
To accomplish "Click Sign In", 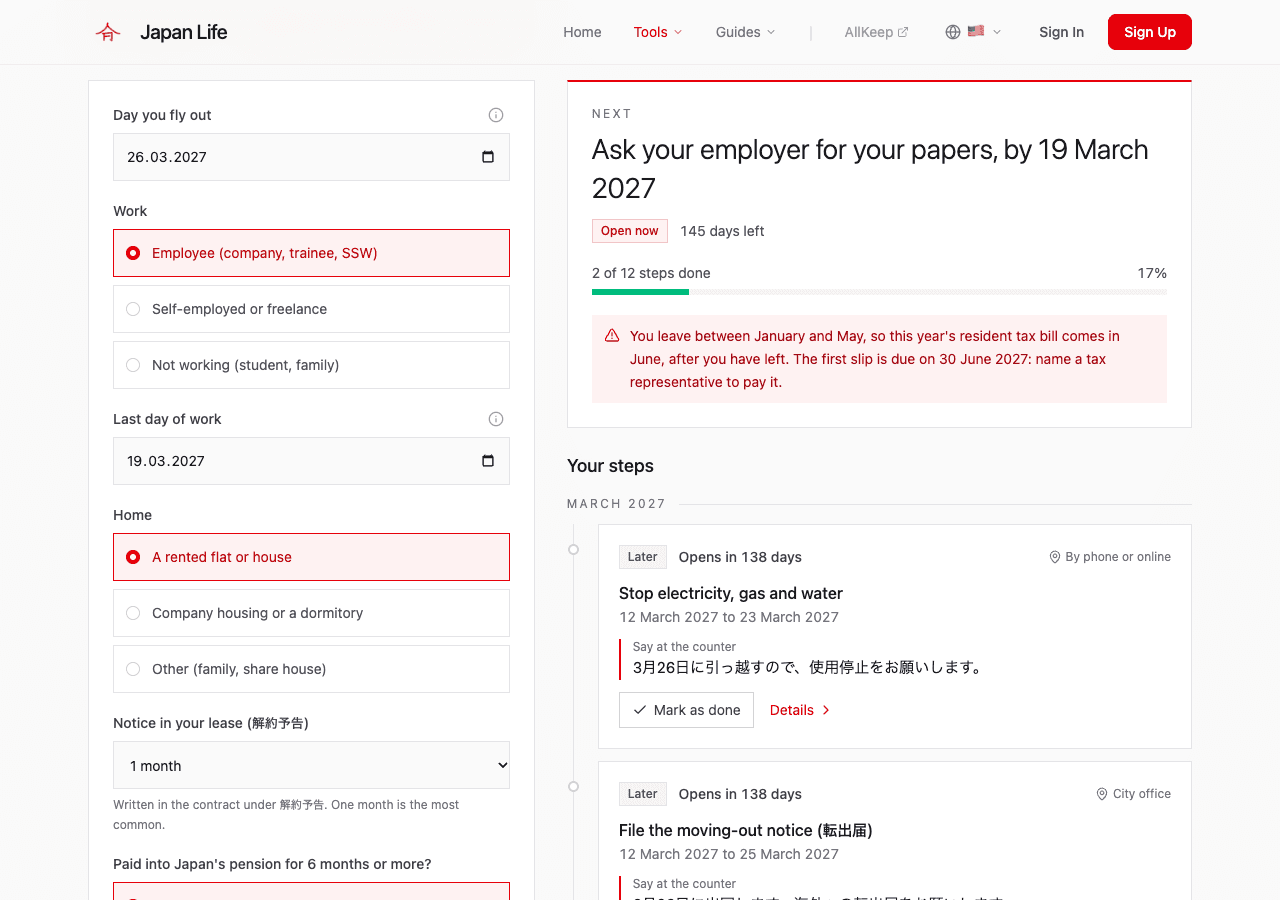I will coord(1061,32).
